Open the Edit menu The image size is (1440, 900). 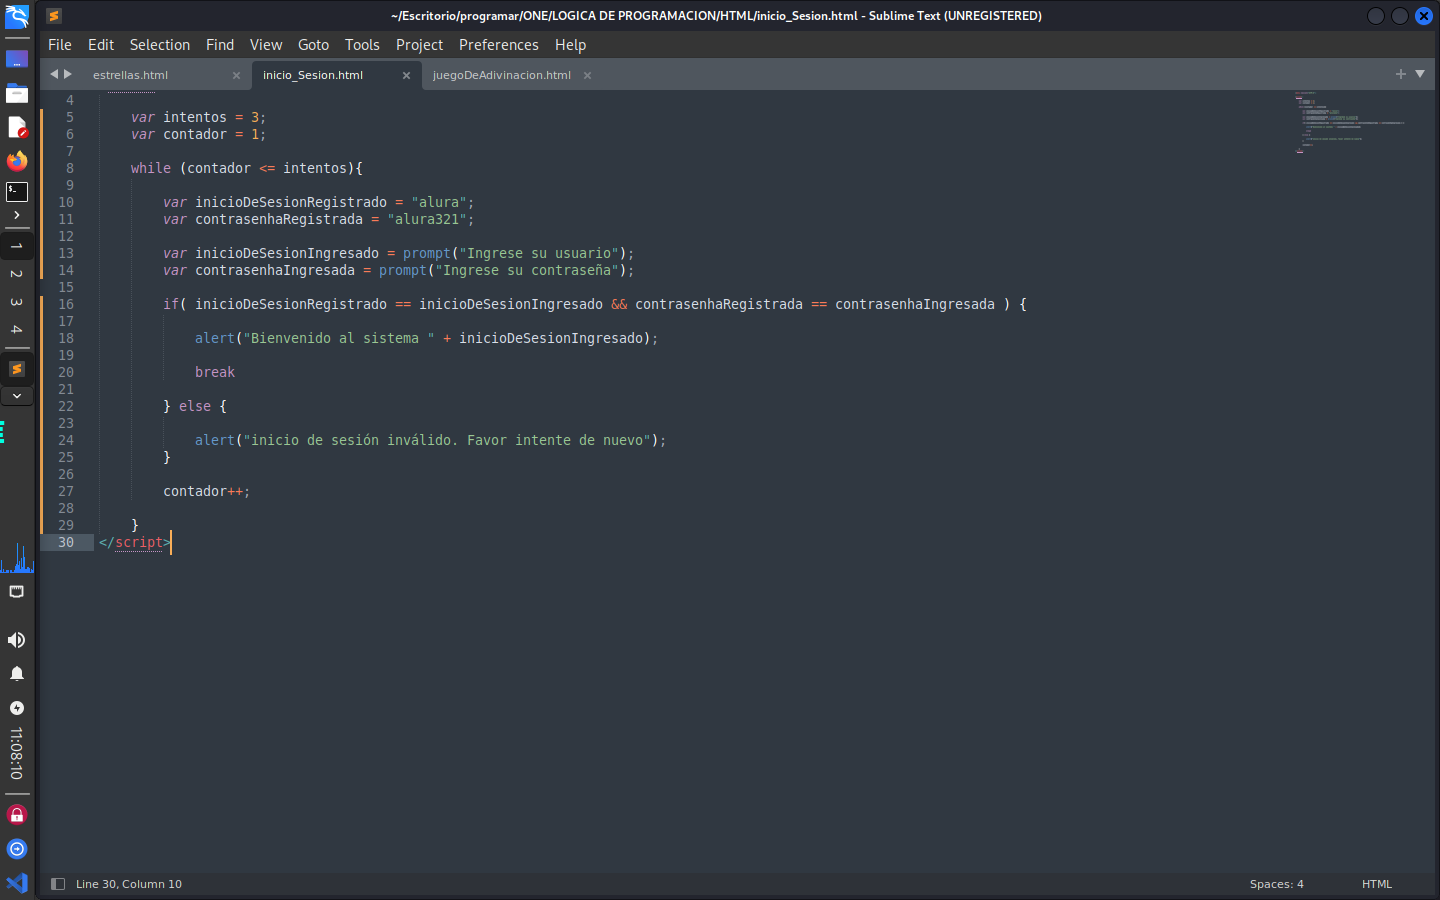(101, 45)
